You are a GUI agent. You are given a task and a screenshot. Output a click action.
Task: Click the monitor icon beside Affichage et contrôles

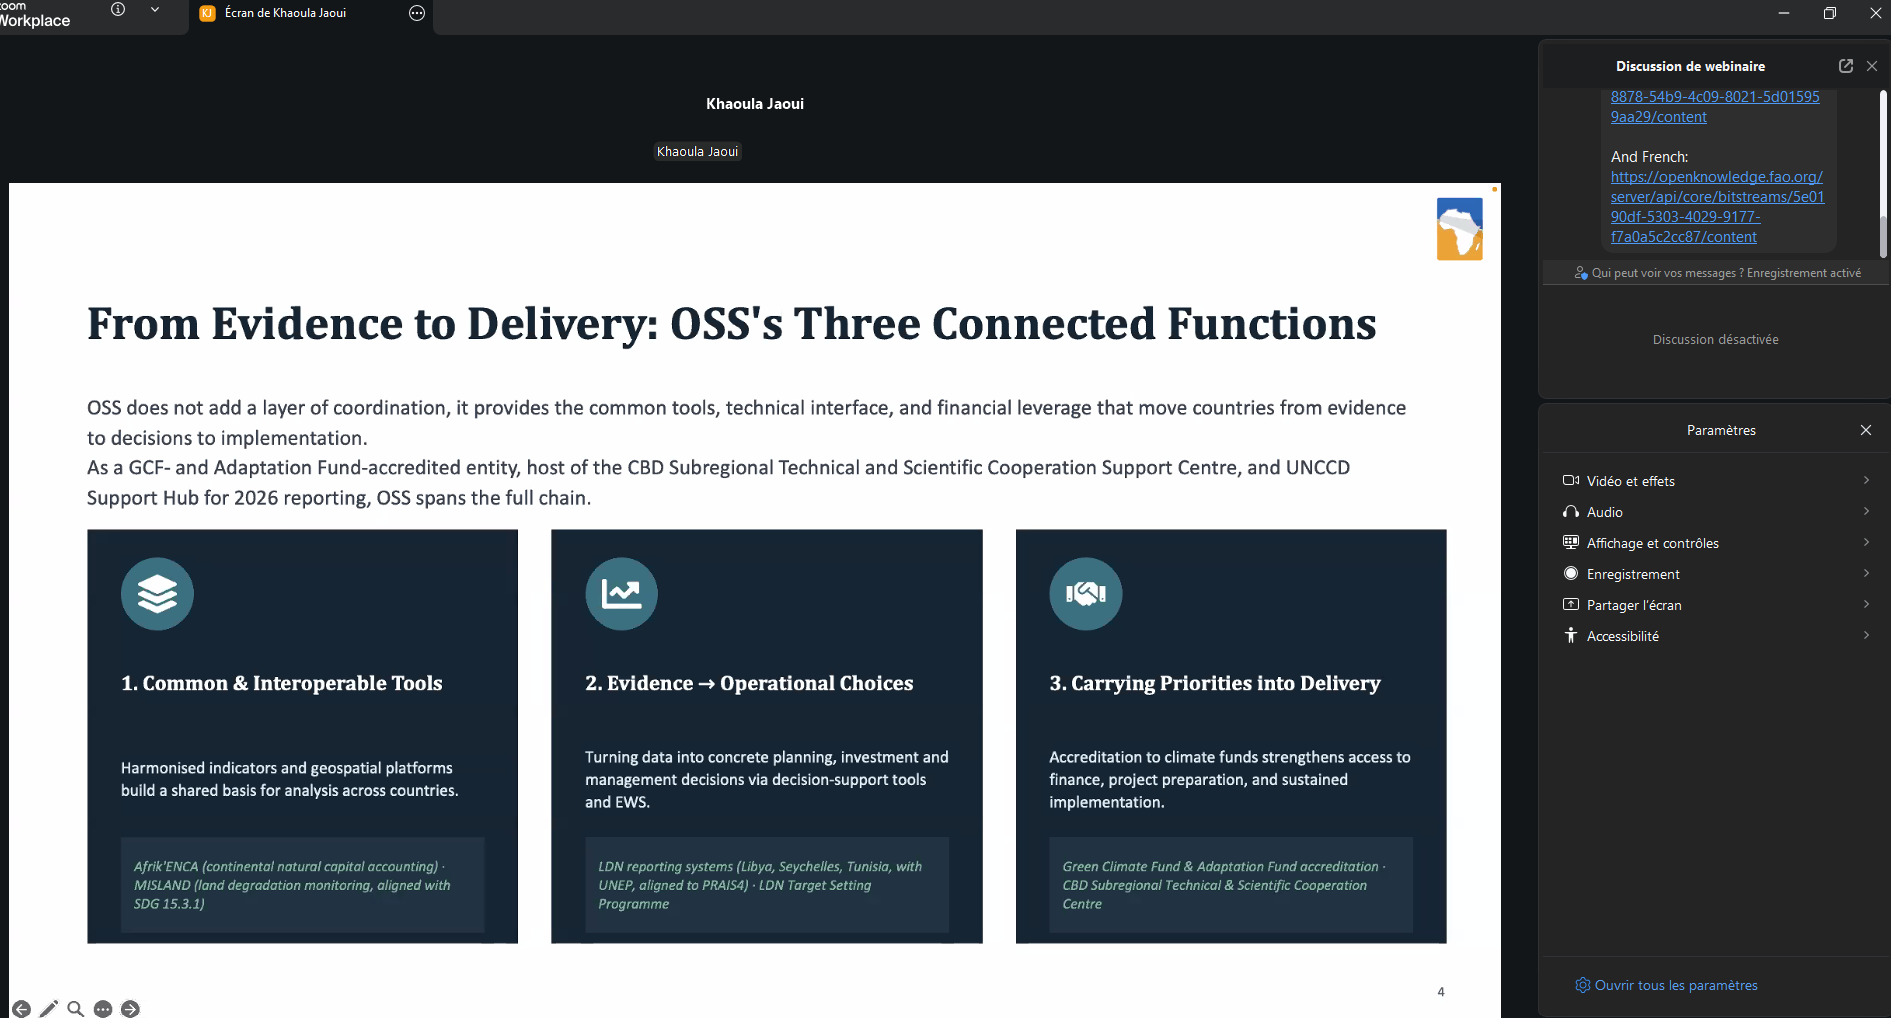pos(1571,542)
